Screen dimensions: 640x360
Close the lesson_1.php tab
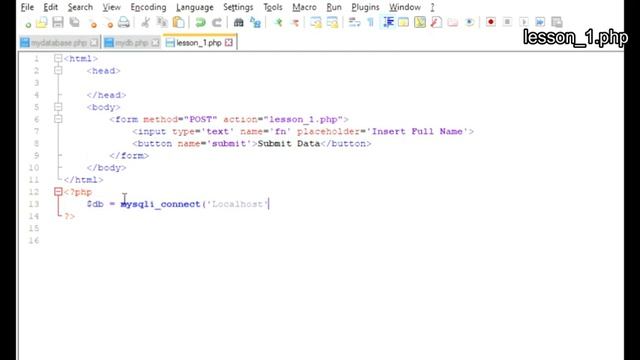(229, 42)
